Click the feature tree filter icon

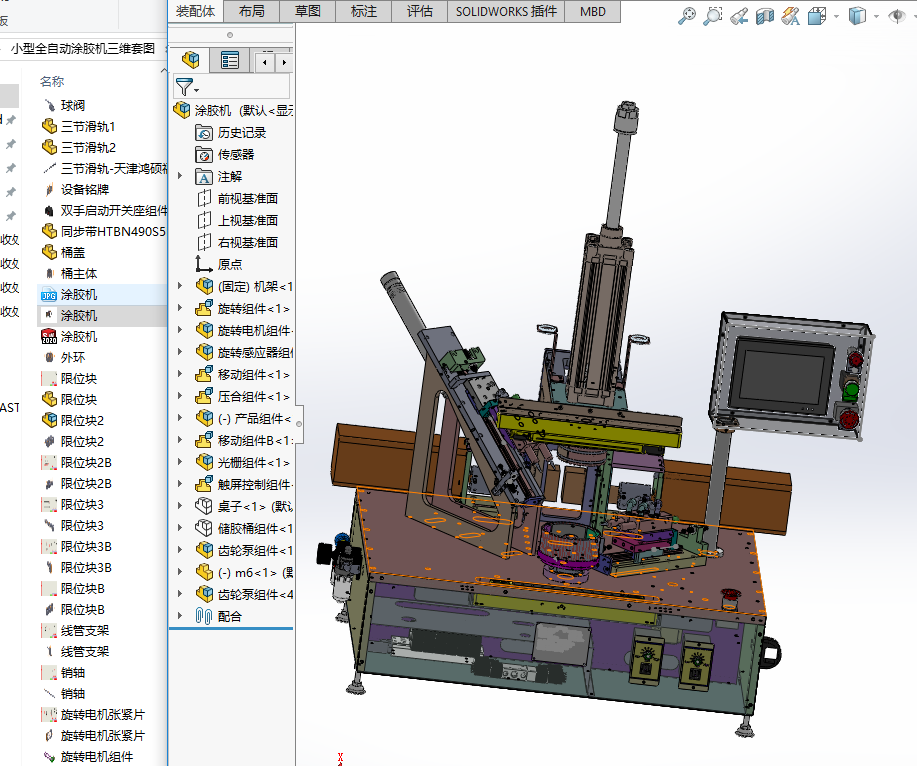tap(184, 88)
